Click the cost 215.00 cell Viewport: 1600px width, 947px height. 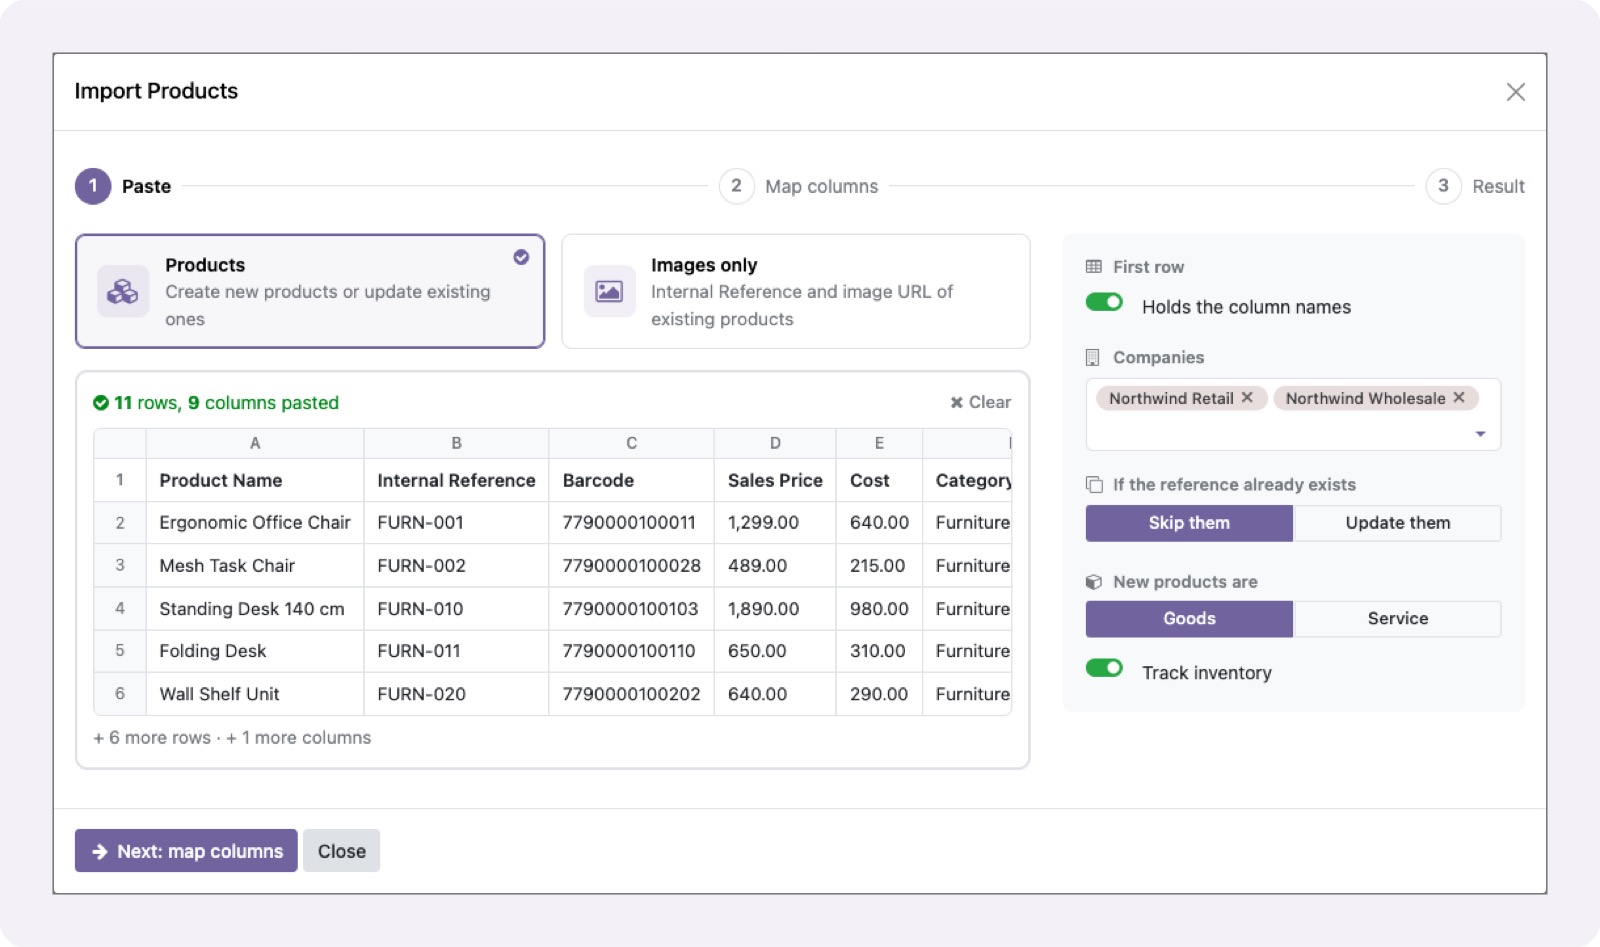click(x=879, y=566)
